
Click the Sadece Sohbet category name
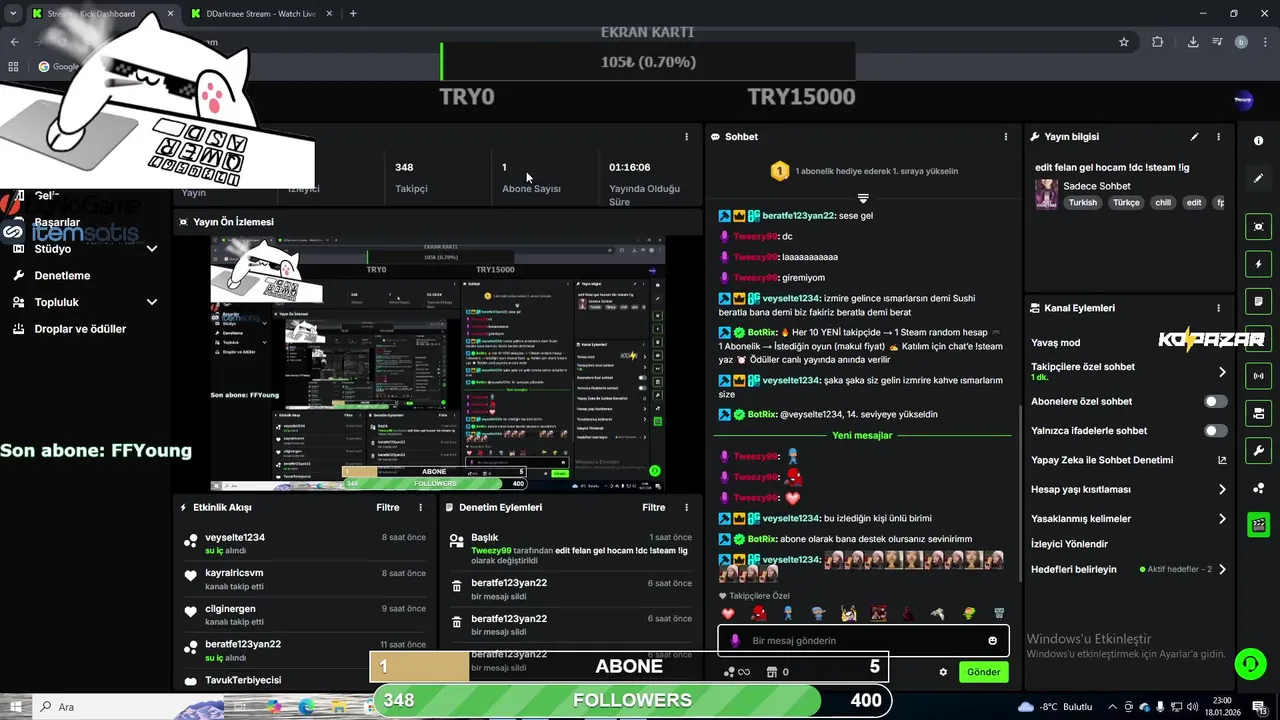(1097, 186)
